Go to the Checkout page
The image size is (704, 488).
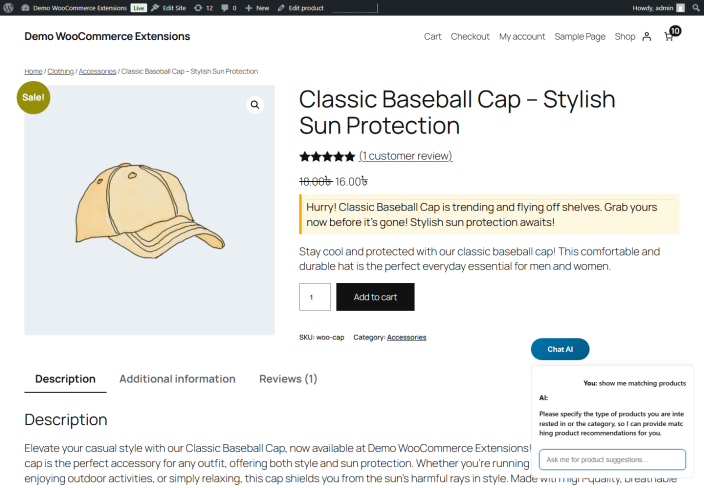coord(470,36)
